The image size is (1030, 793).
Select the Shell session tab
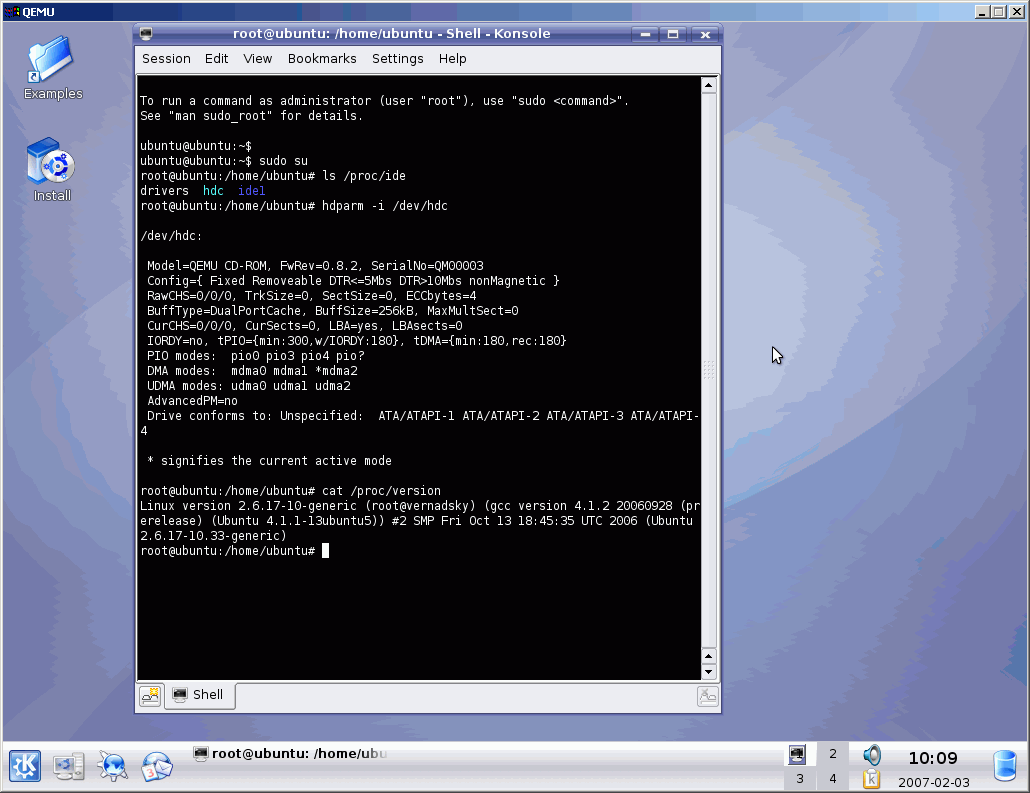[199, 695]
